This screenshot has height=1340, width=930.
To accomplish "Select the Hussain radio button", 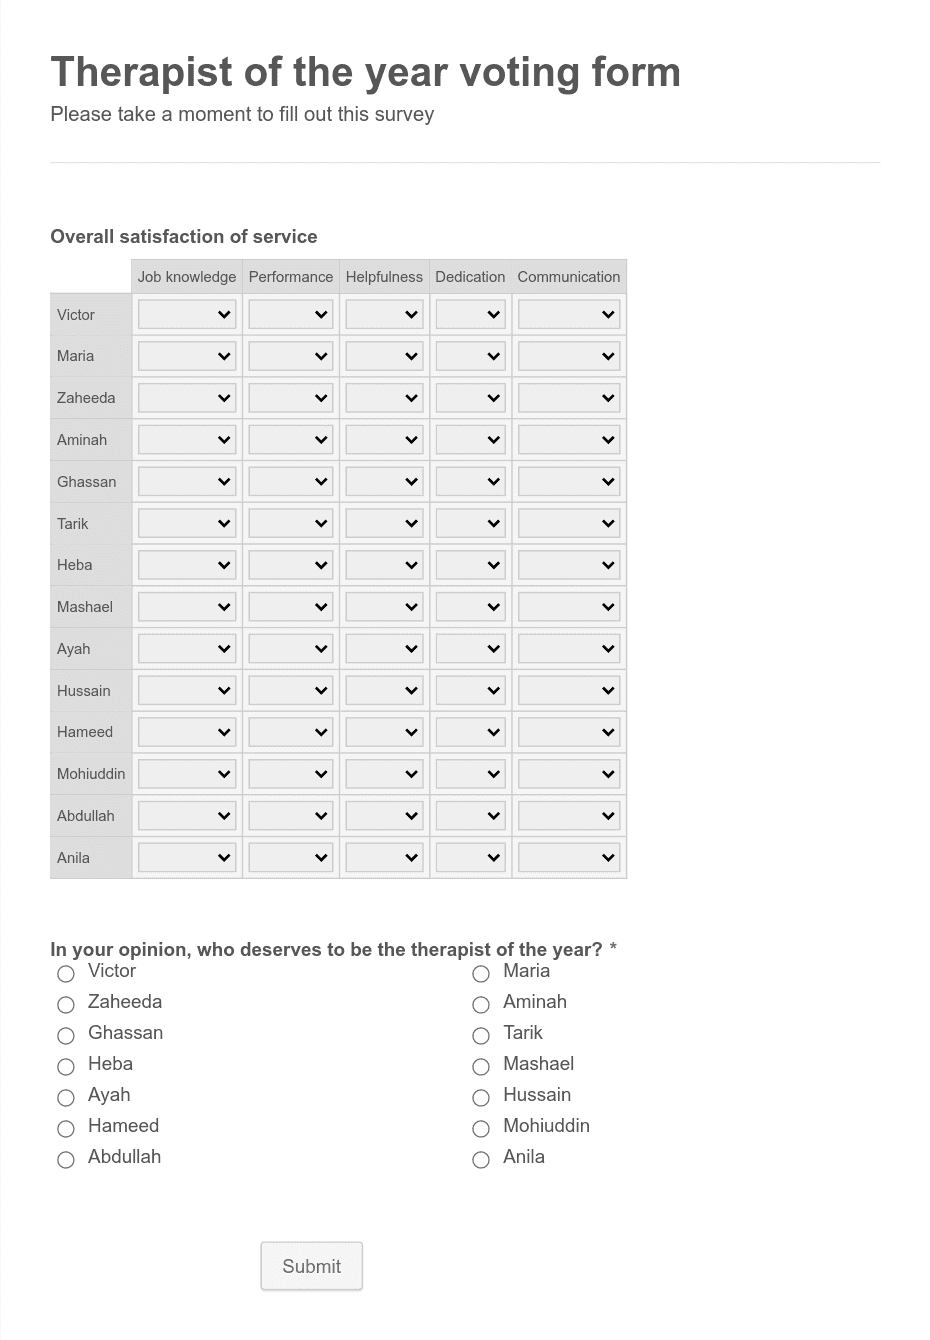I will tap(481, 1098).
